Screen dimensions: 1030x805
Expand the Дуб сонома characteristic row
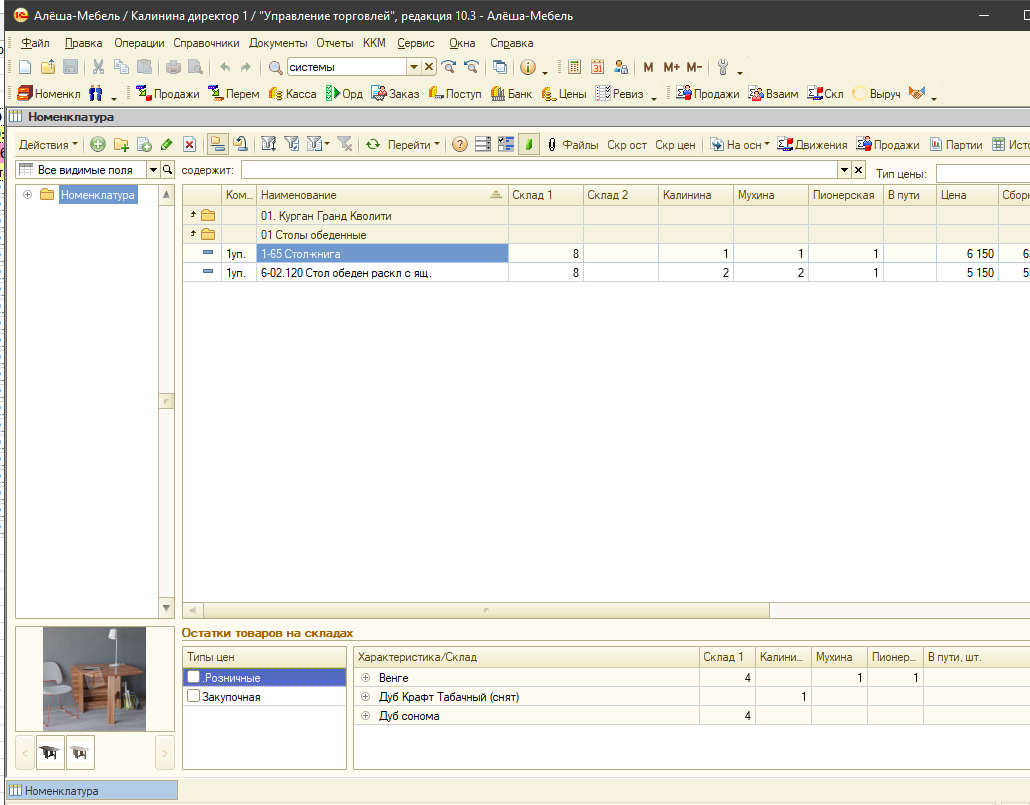click(365, 716)
